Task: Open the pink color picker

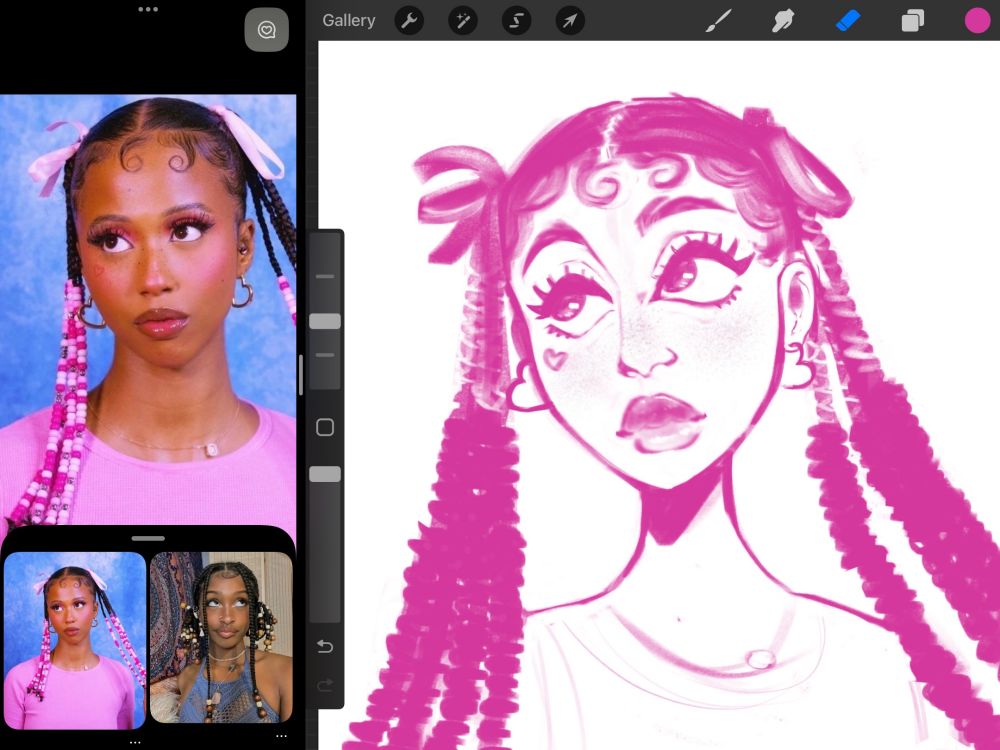Action: (x=977, y=20)
